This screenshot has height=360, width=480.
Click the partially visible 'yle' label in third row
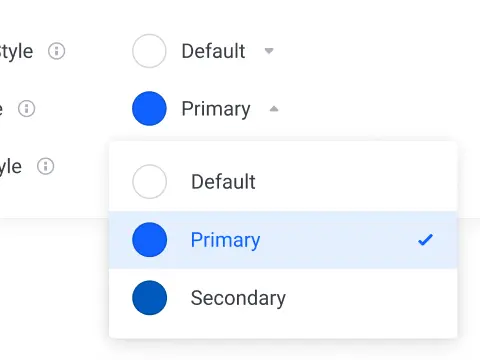tap(11, 167)
